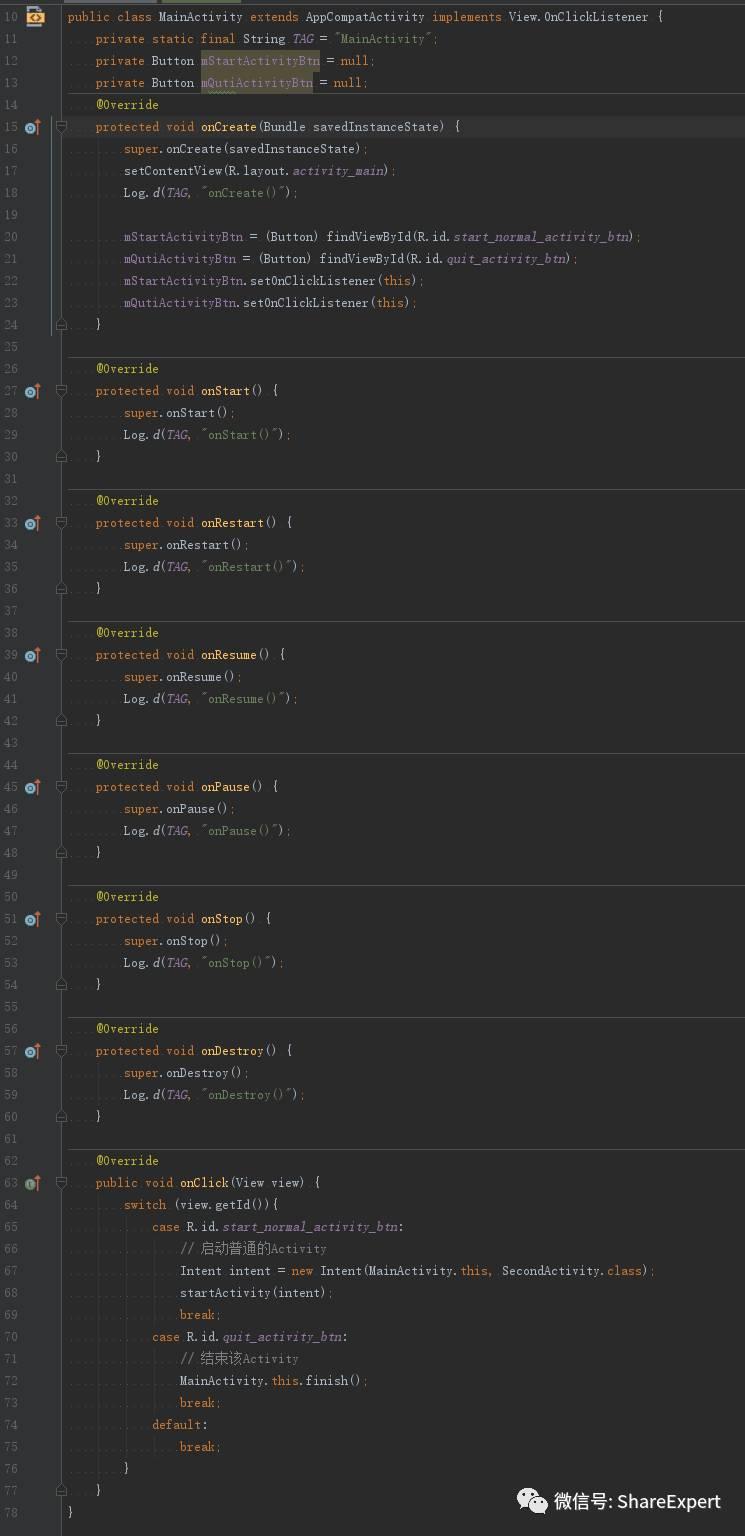
Task: Click the override gutter icon for onPause
Action: tap(32, 787)
